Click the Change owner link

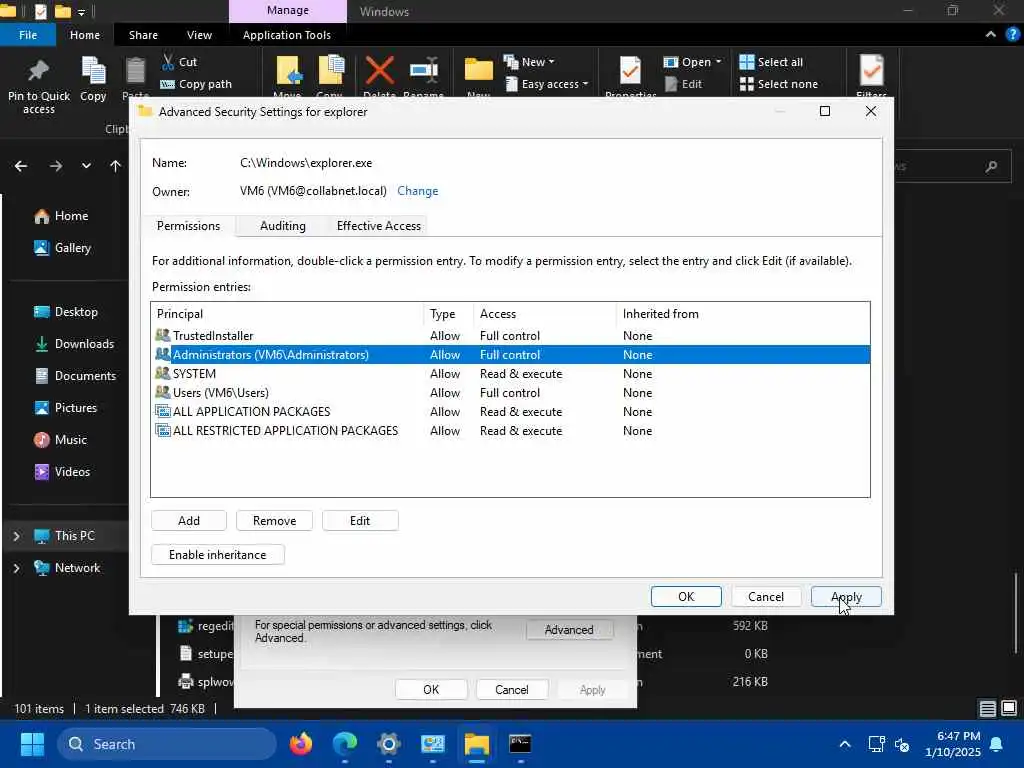[417, 191]
